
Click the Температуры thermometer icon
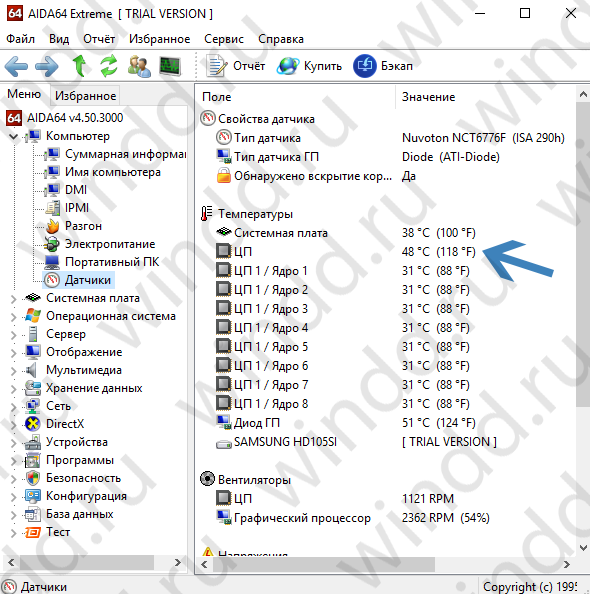click(x=207, y=214)
